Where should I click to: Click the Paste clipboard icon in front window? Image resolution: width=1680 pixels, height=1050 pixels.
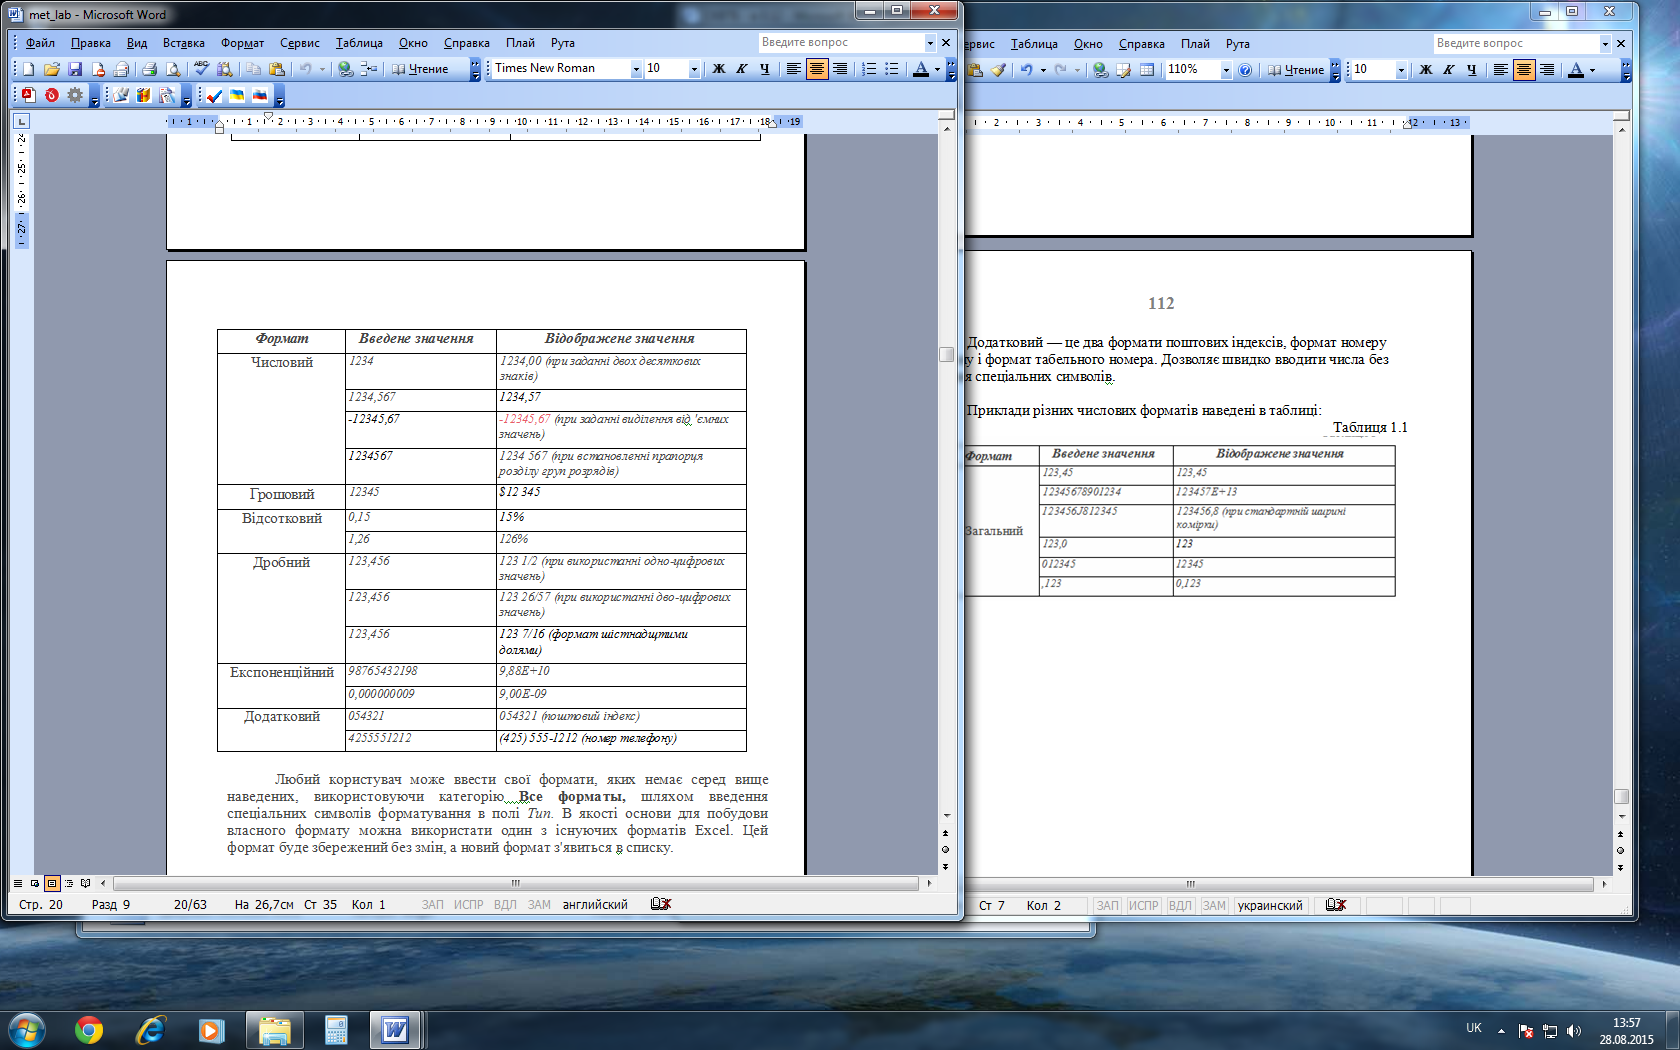click(277, 69)
